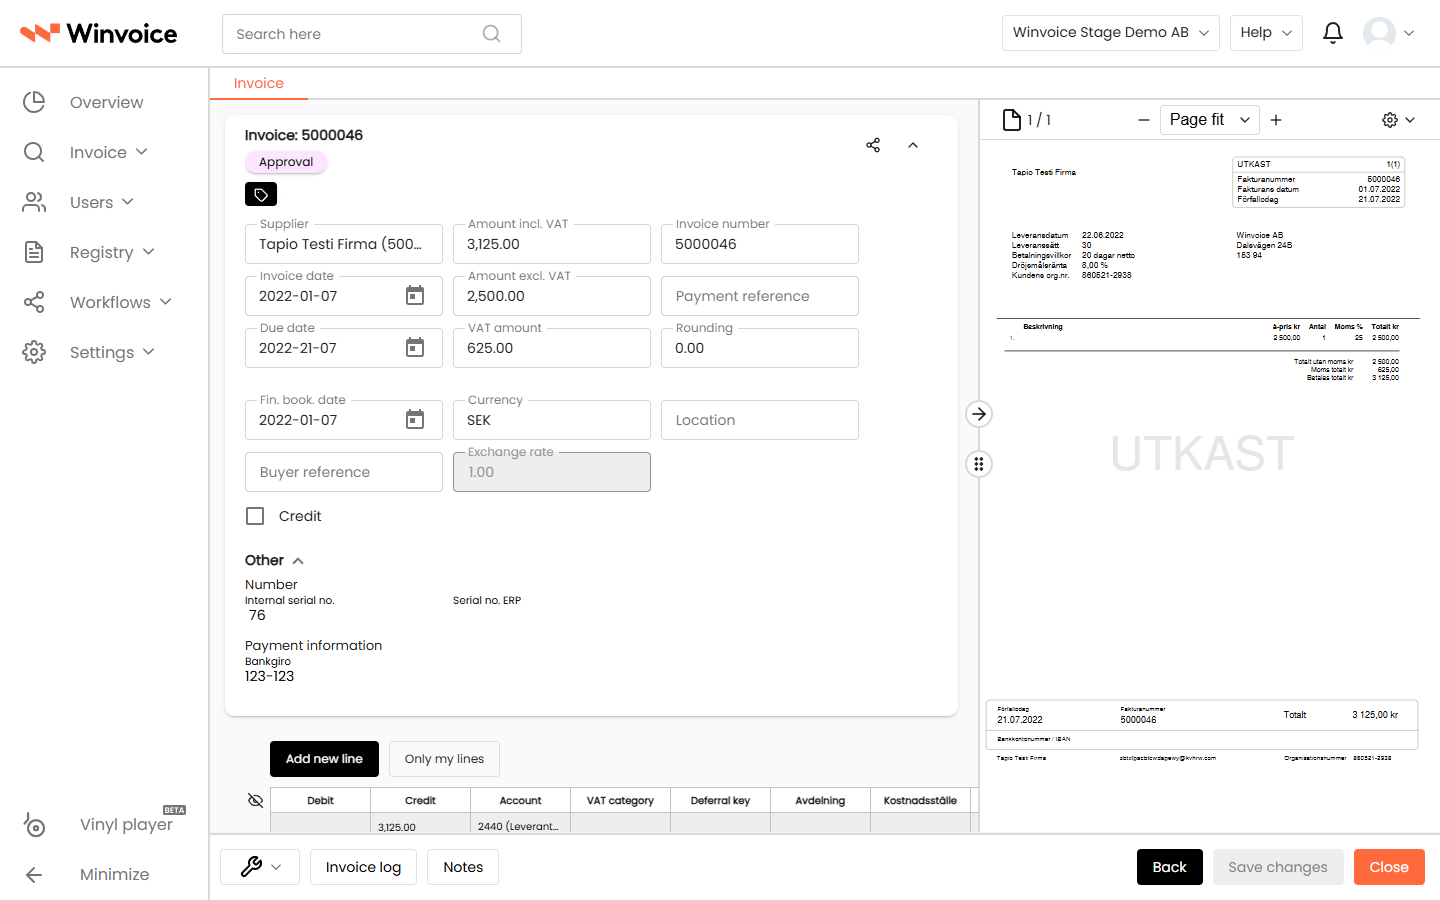Open the Page fit zoom dropdown

coord(1209,120)
